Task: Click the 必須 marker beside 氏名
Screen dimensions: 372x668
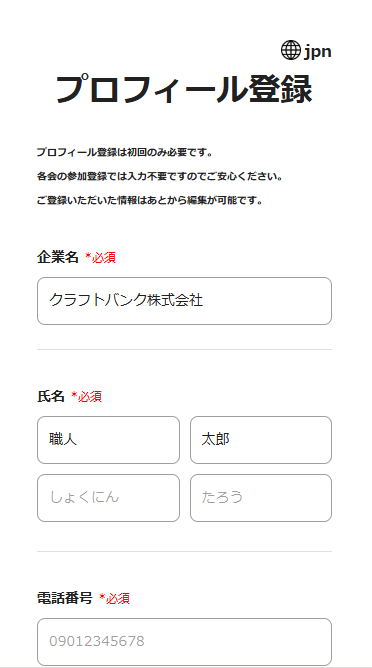Action: click(x=87, y=397)
